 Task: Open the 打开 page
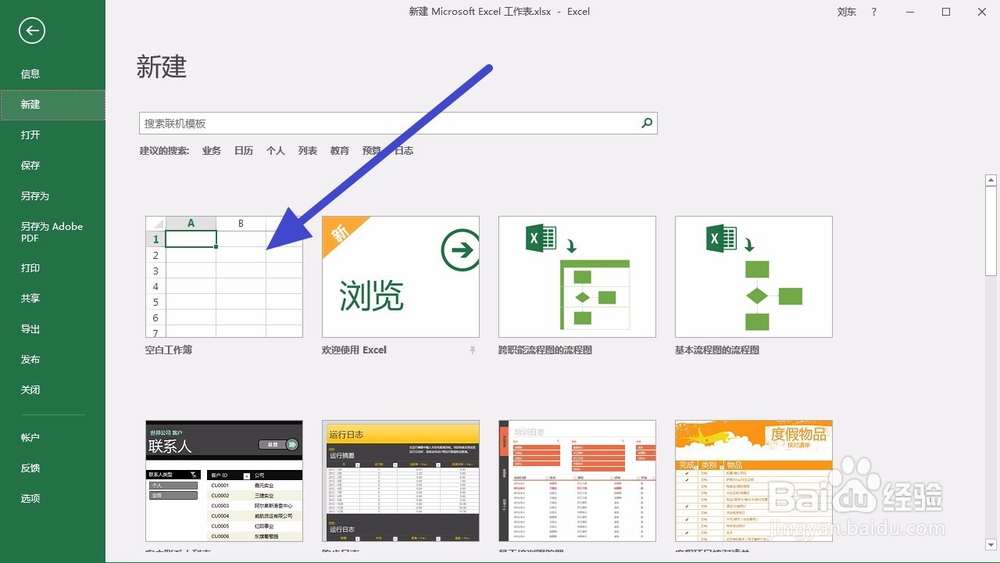tap(30, 135)
